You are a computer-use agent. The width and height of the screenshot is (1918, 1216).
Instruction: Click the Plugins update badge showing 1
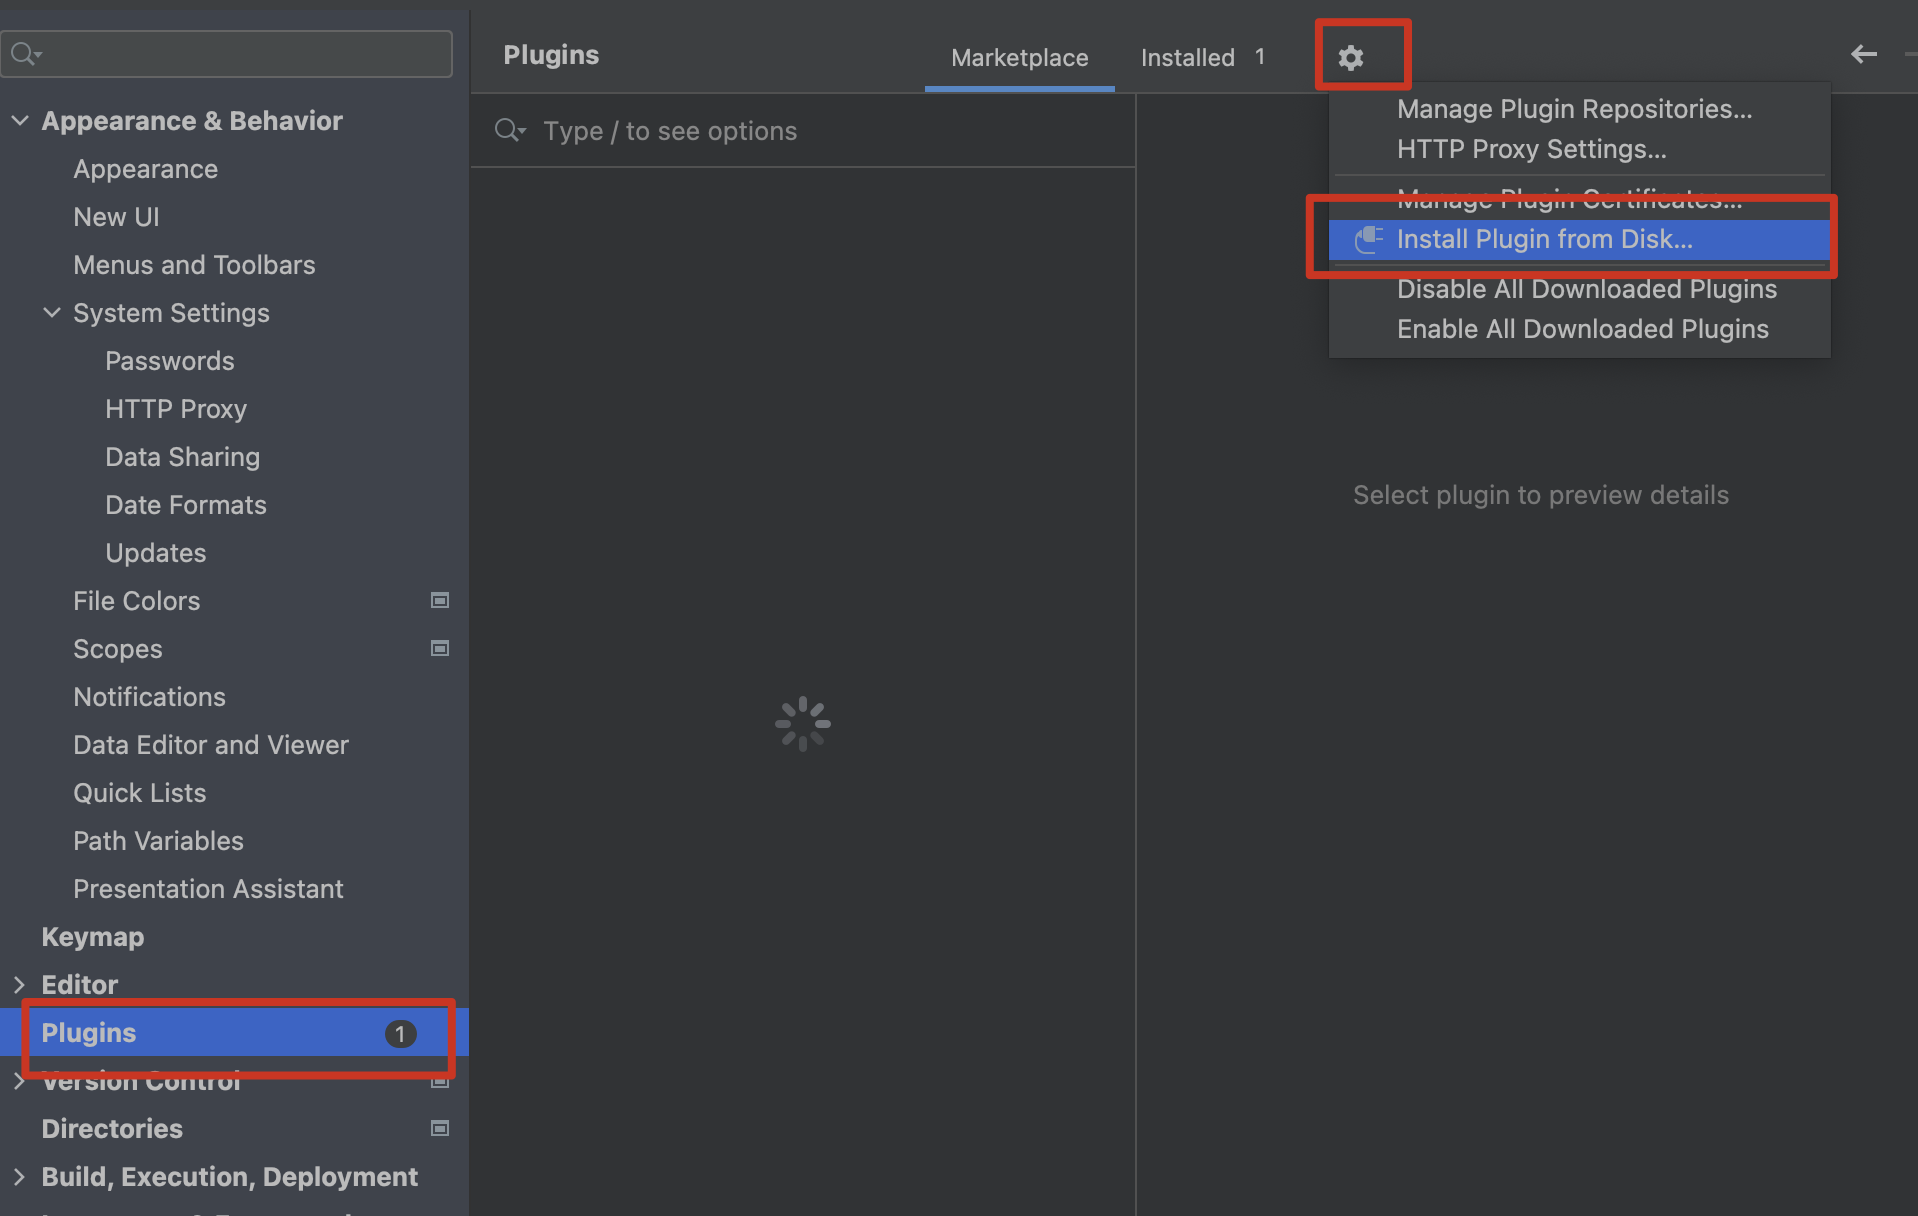(x=400, y=1033)
